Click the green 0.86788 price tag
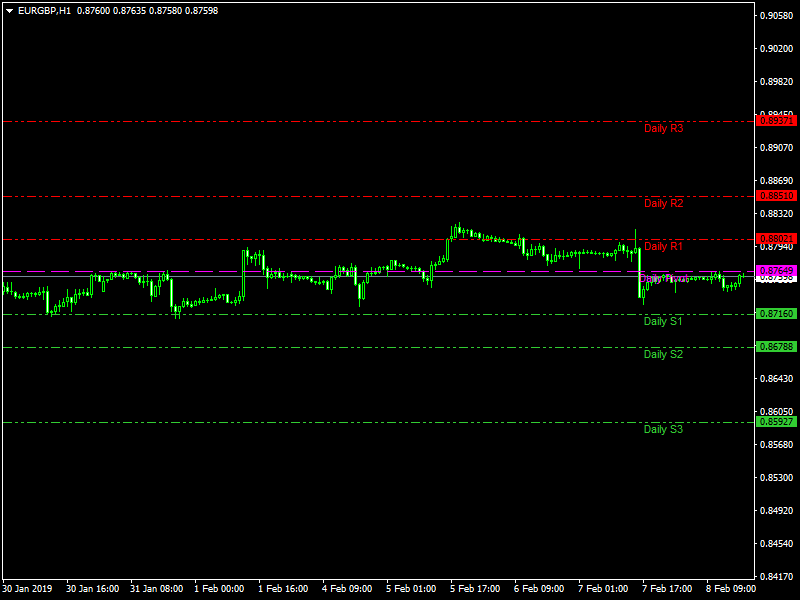800x600 pixels. pyautogui.click(x=777, y=347)
